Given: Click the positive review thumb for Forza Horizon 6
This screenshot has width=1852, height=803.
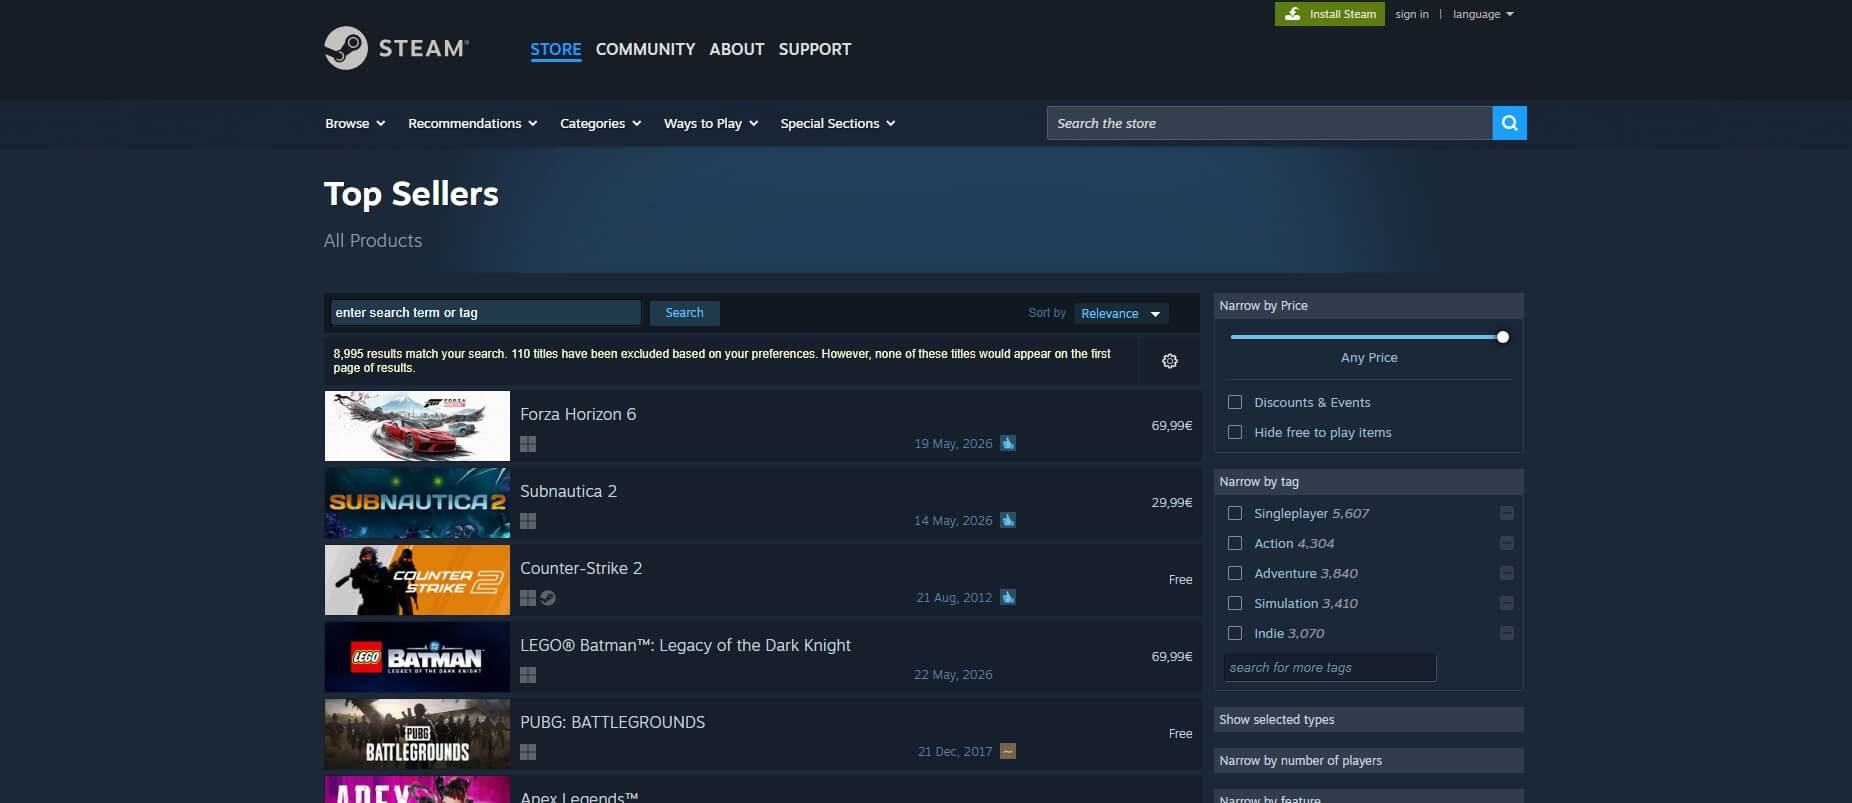Looking at the screenshot, I should pos(1008,443).
